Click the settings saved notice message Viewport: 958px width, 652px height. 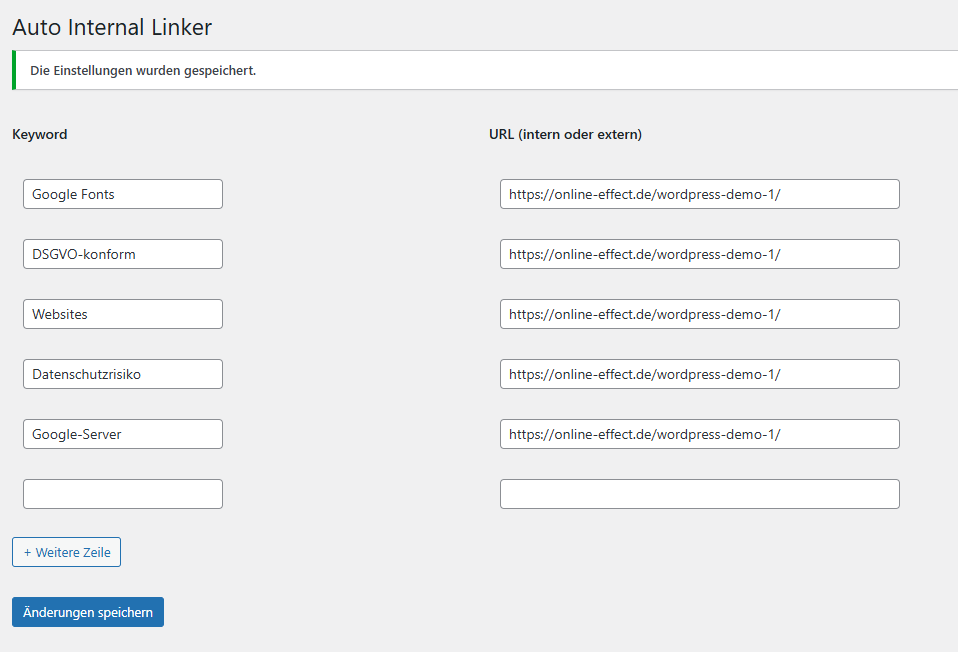point(143,71)
